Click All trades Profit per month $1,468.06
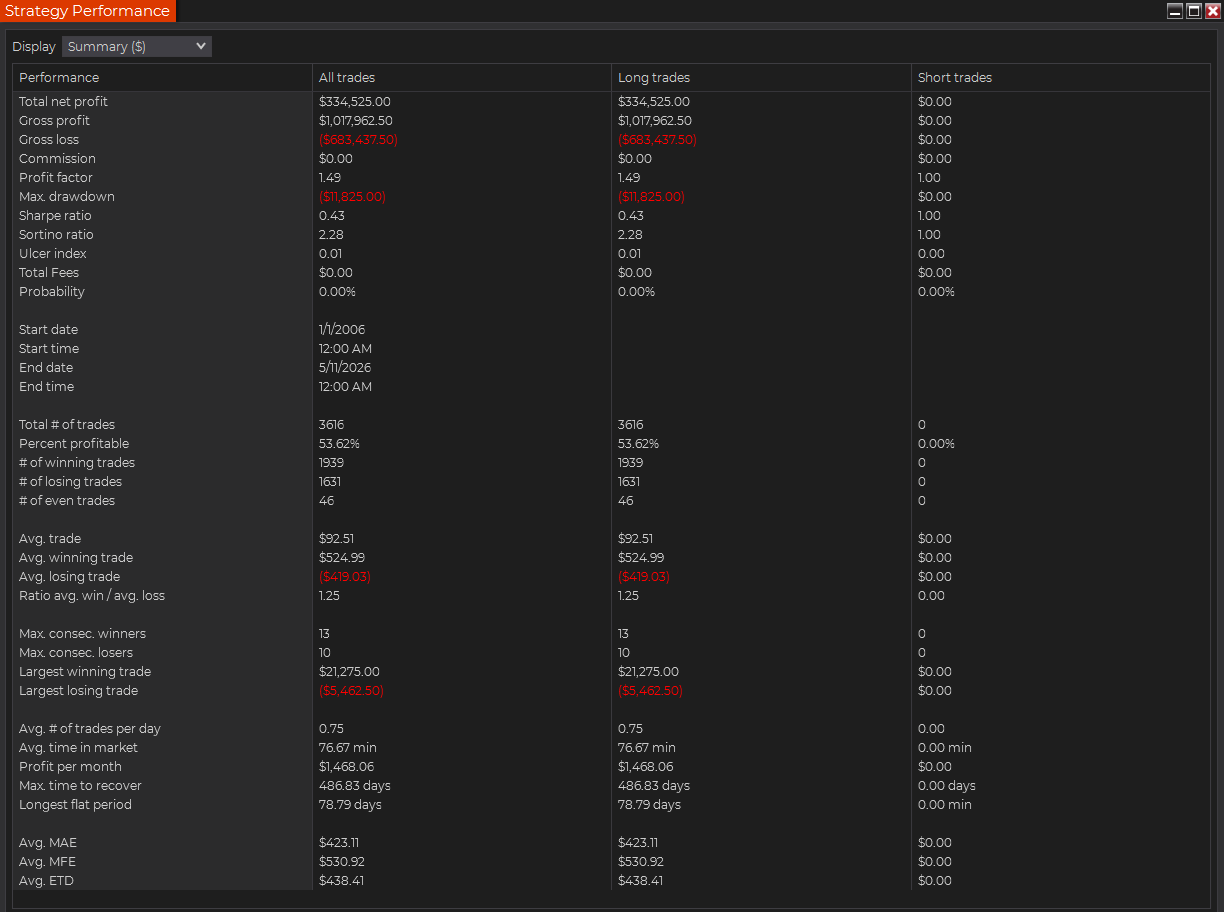This screenshot has width=1224, height=912. [x=346, y=767]
